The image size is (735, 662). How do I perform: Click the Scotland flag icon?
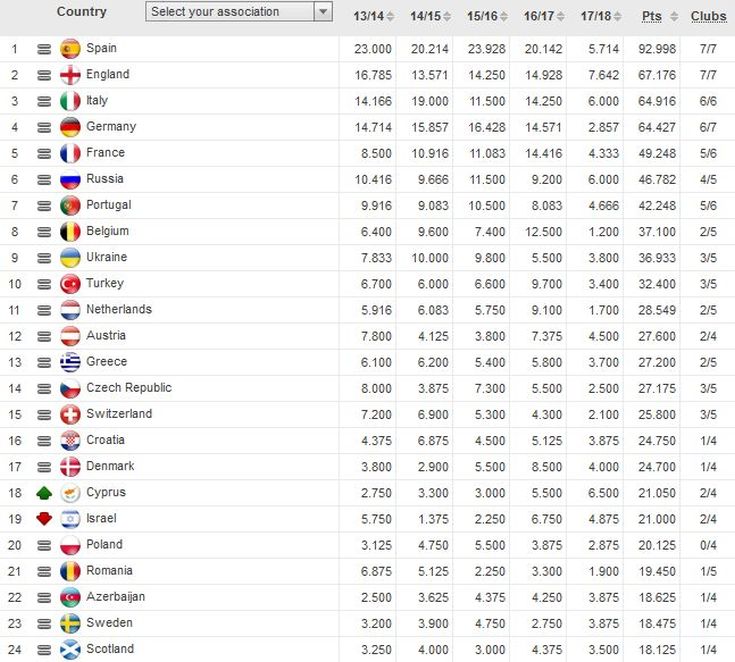coord(70,649)
